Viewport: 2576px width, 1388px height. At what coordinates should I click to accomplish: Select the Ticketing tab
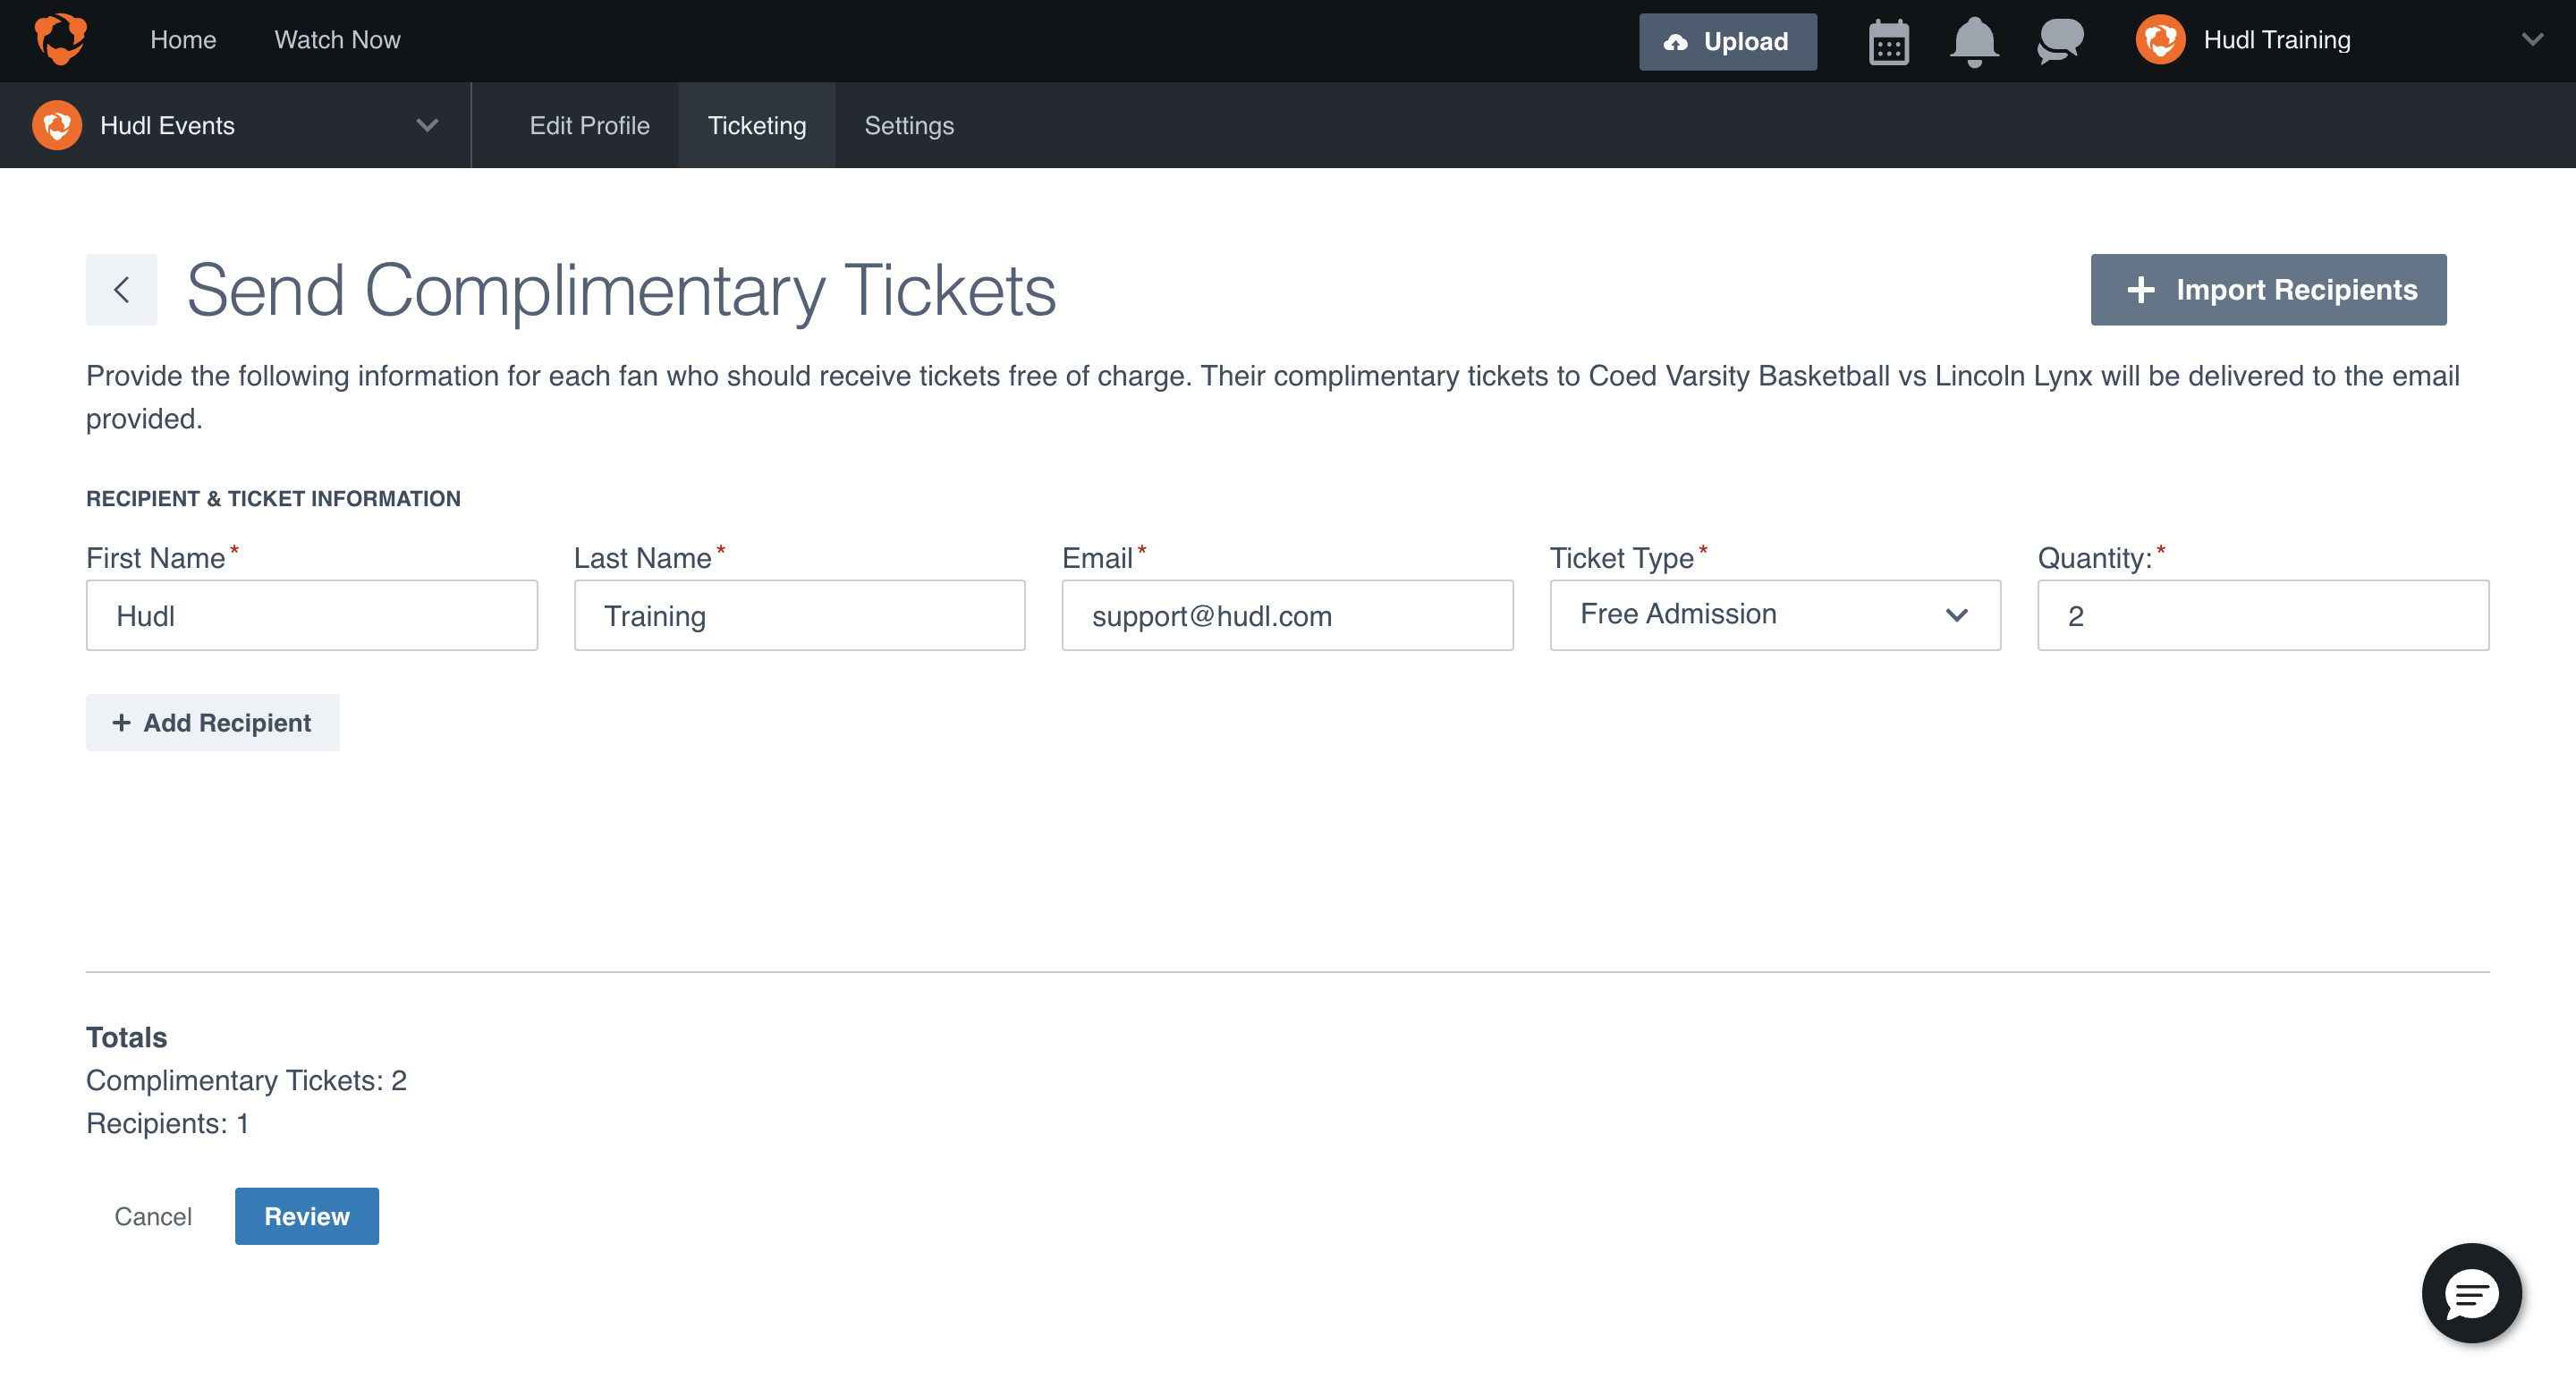757,125
